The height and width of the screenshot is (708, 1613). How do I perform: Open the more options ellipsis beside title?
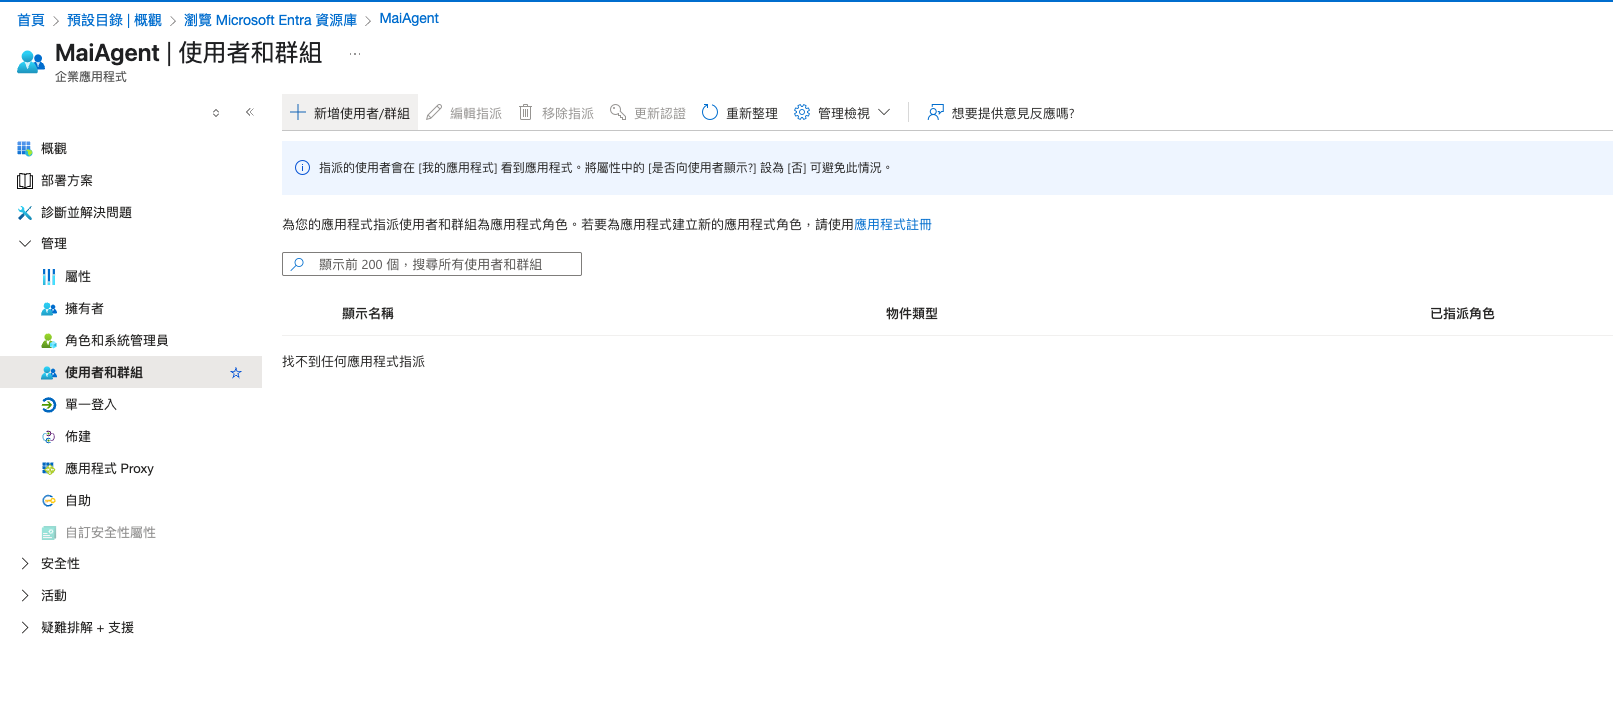coord(355,54)
